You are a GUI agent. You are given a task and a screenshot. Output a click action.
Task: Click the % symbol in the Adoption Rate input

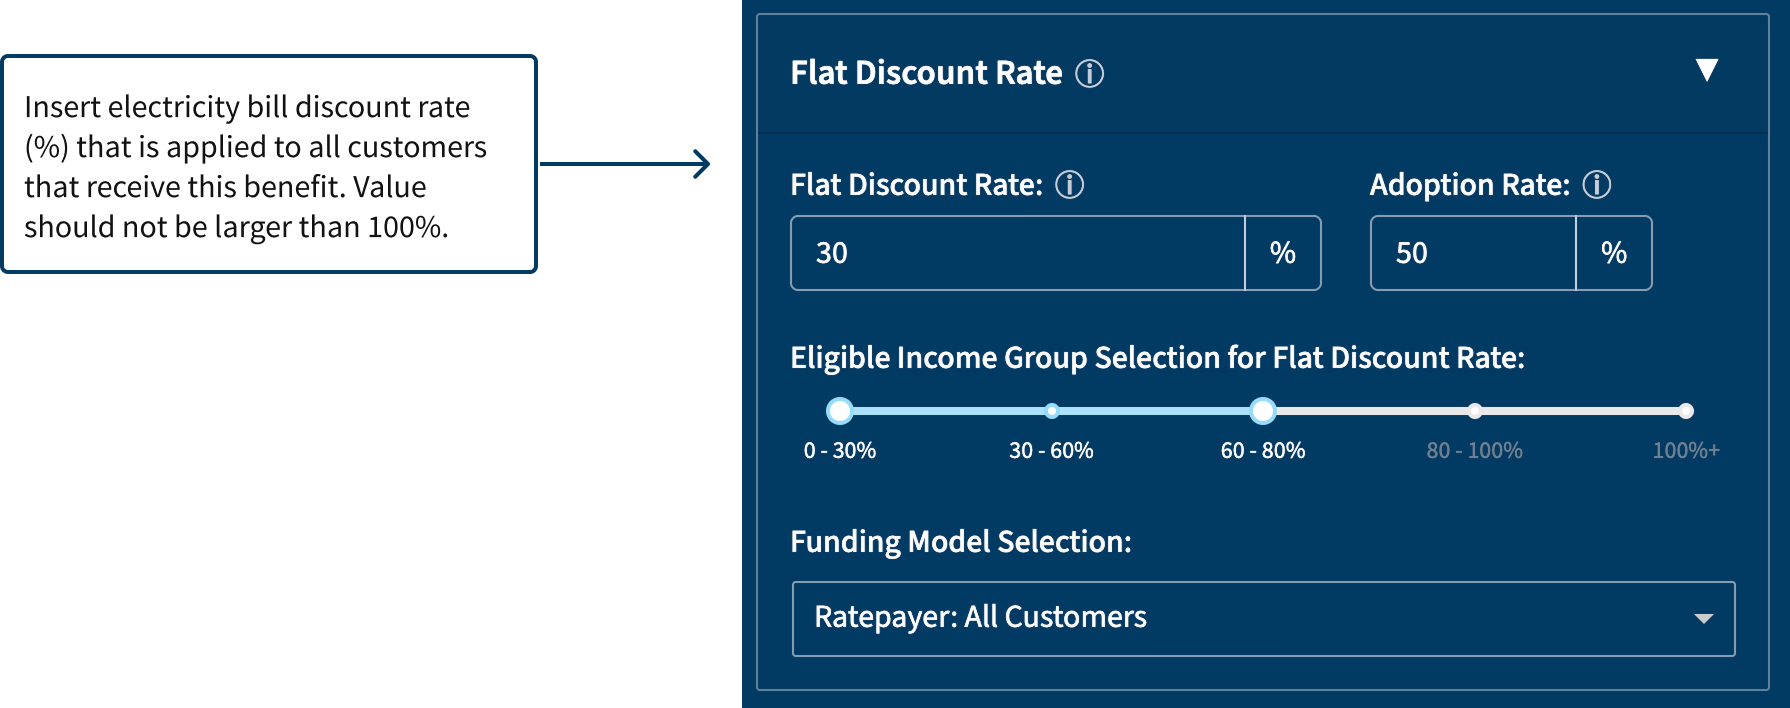(1614, 253)
